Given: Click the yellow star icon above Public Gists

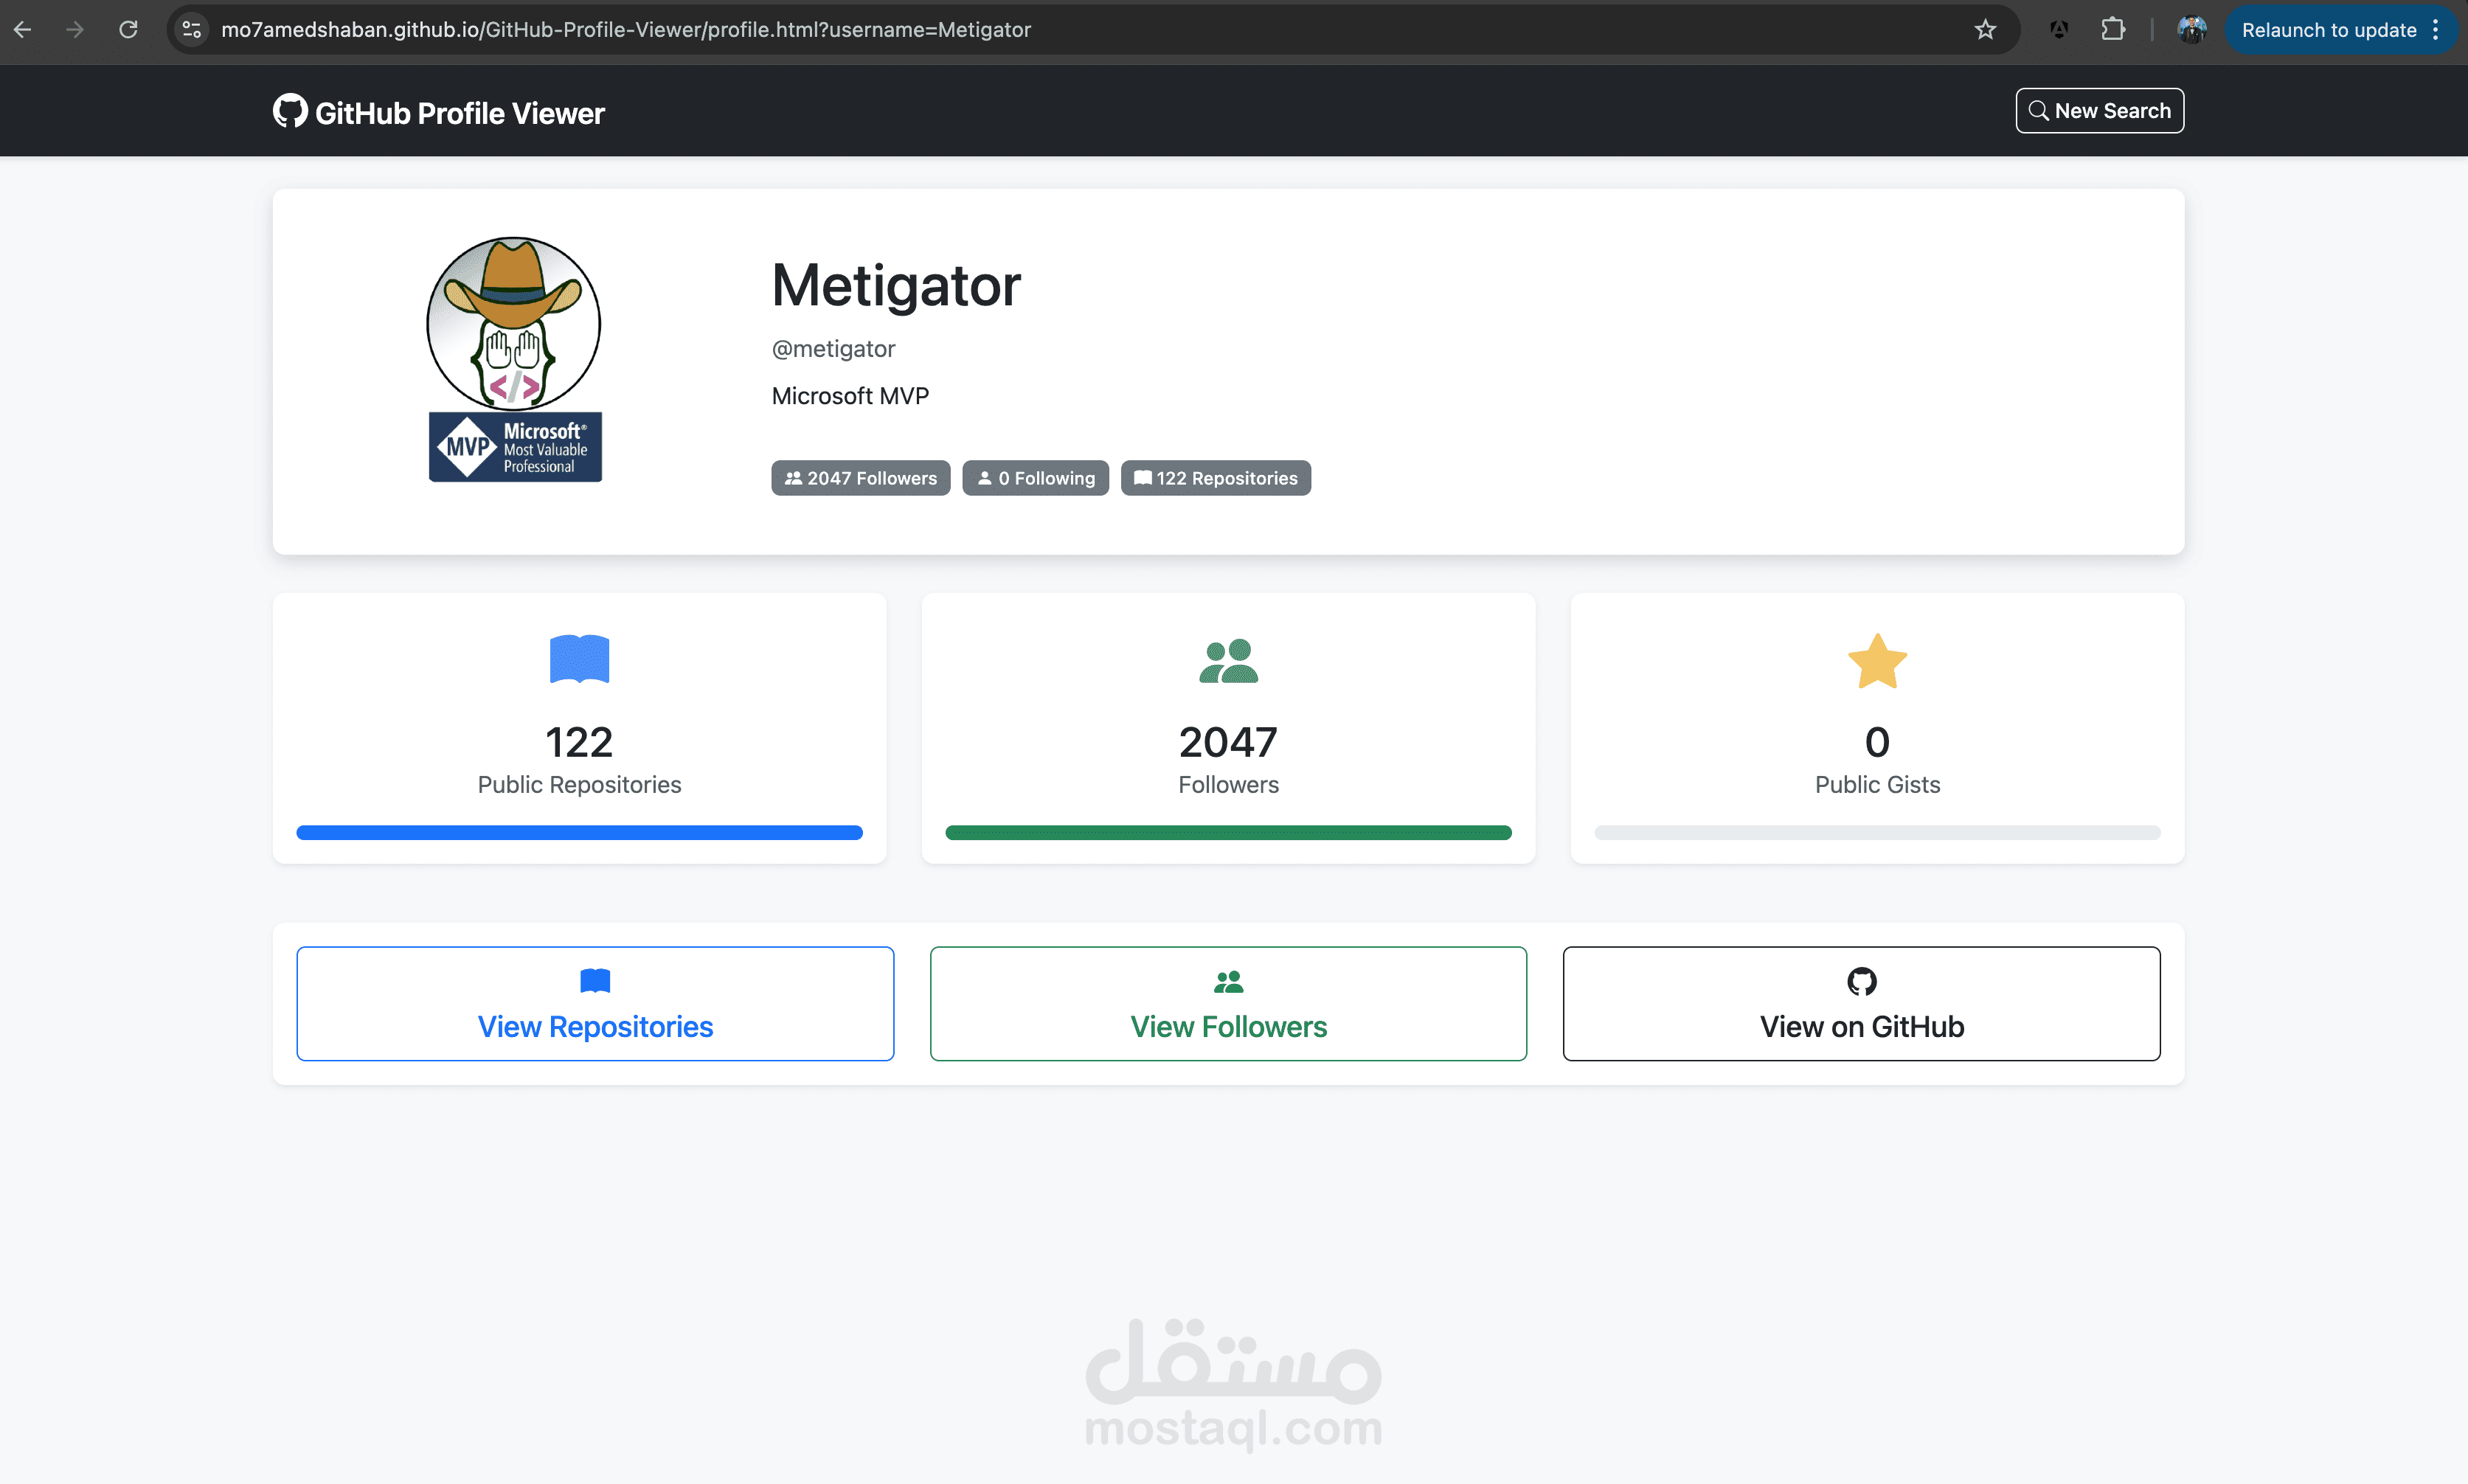Looking at the screenshot, I should (x=1877, y=661).
